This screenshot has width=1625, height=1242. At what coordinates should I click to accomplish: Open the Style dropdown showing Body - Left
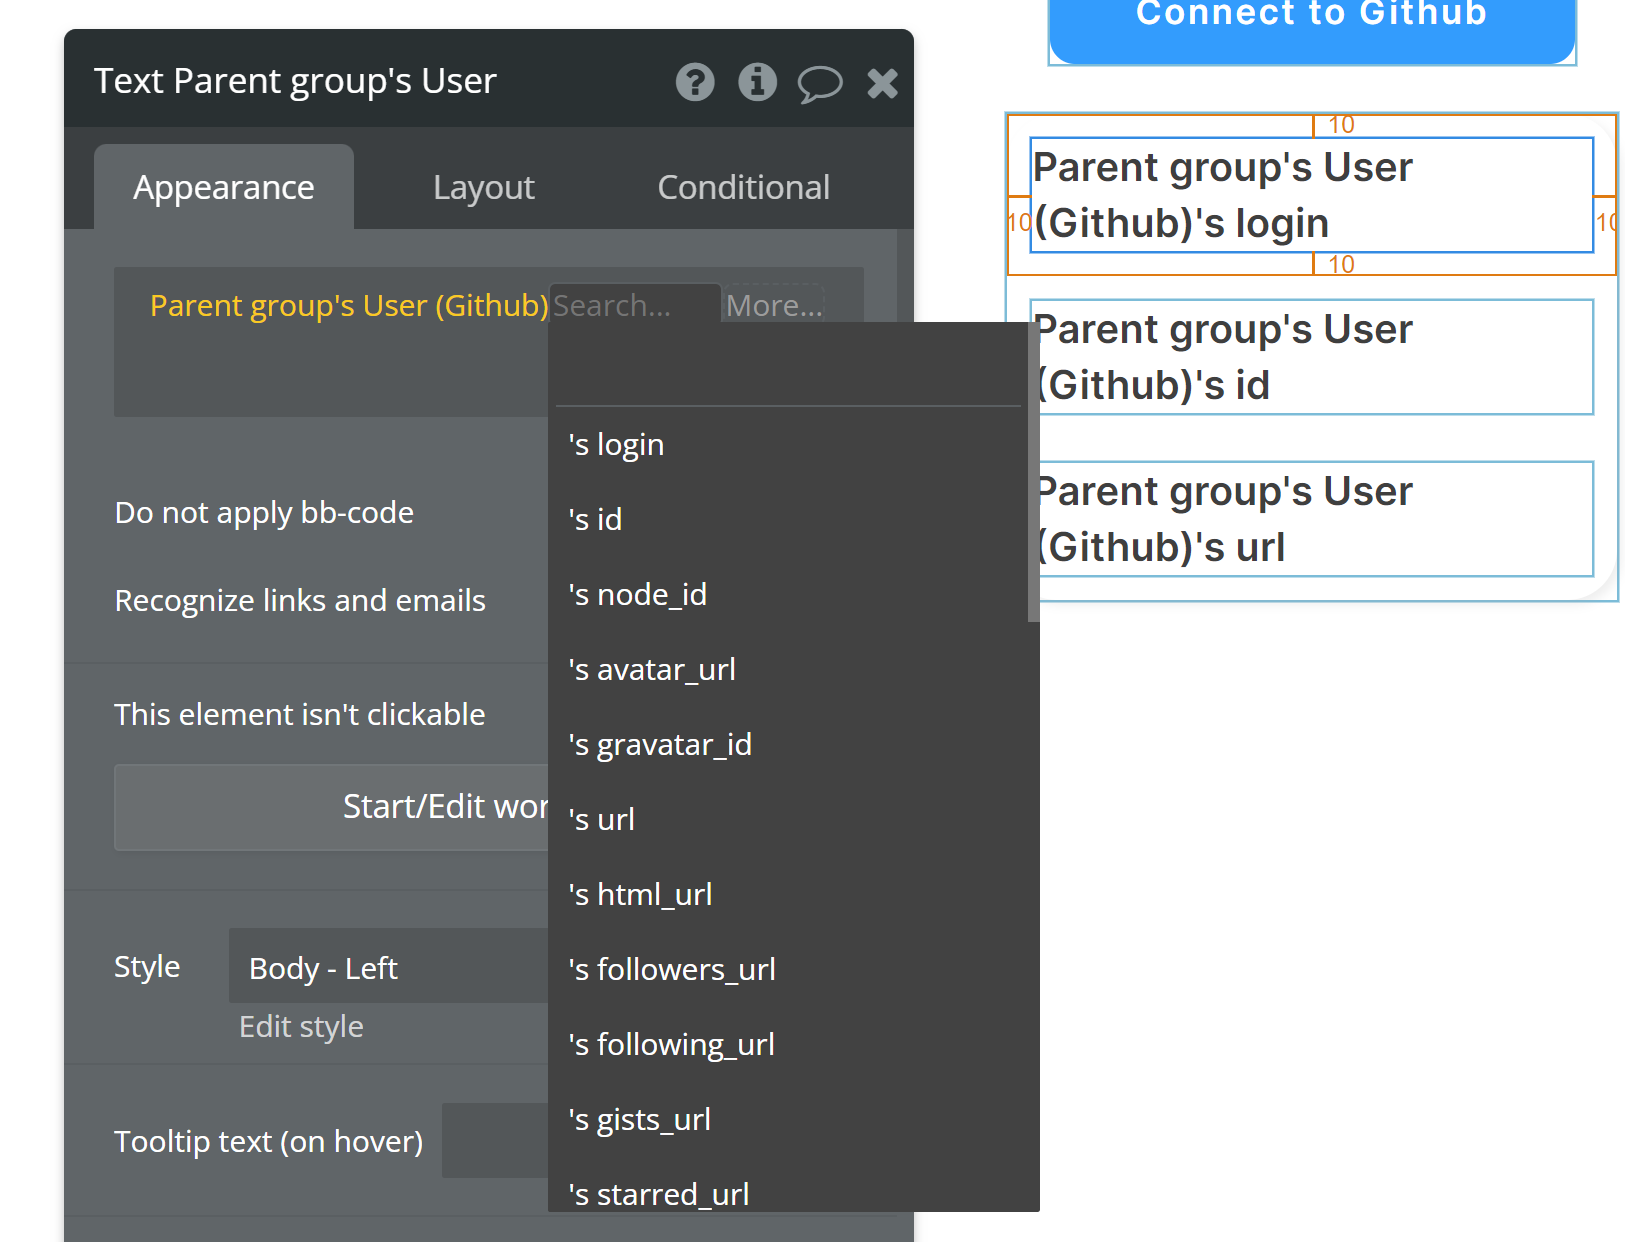pos(389,966)
